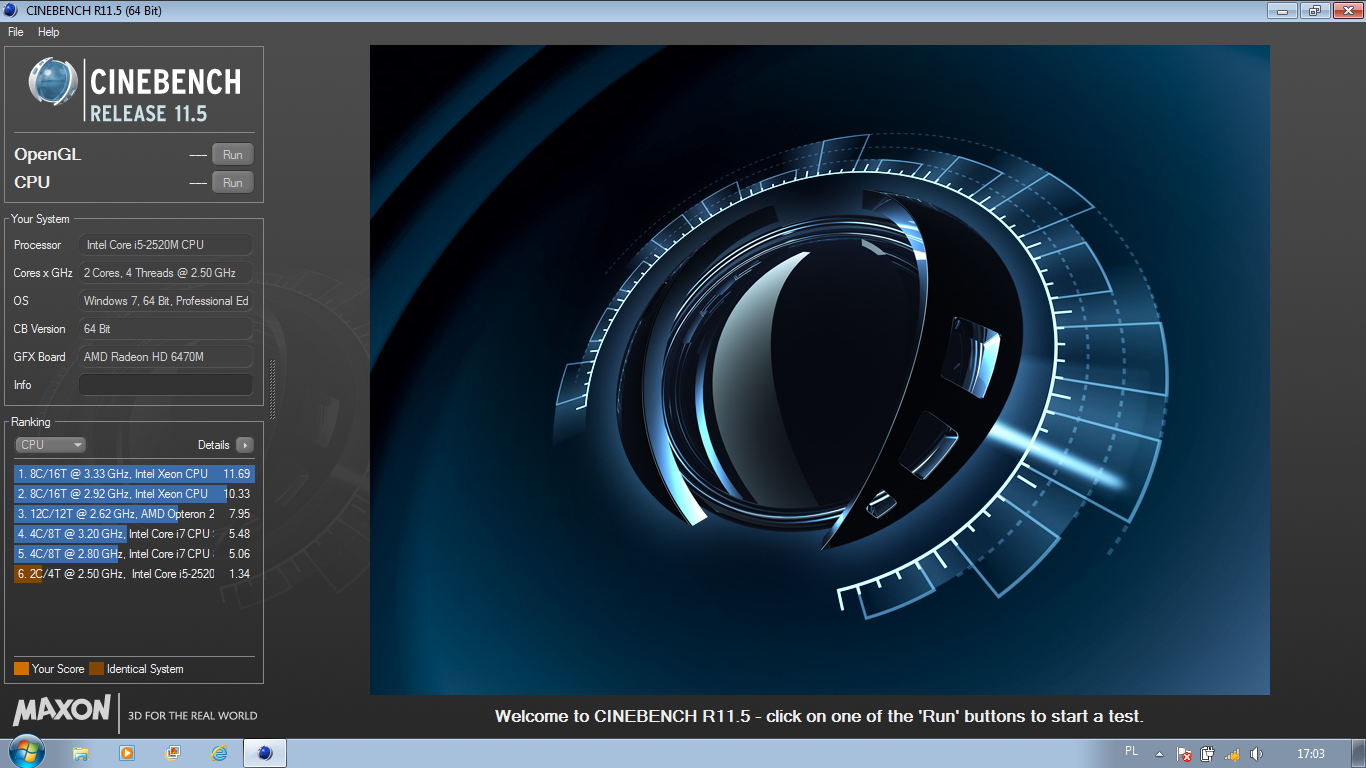Click the volume speaker tray icon

1256,754
